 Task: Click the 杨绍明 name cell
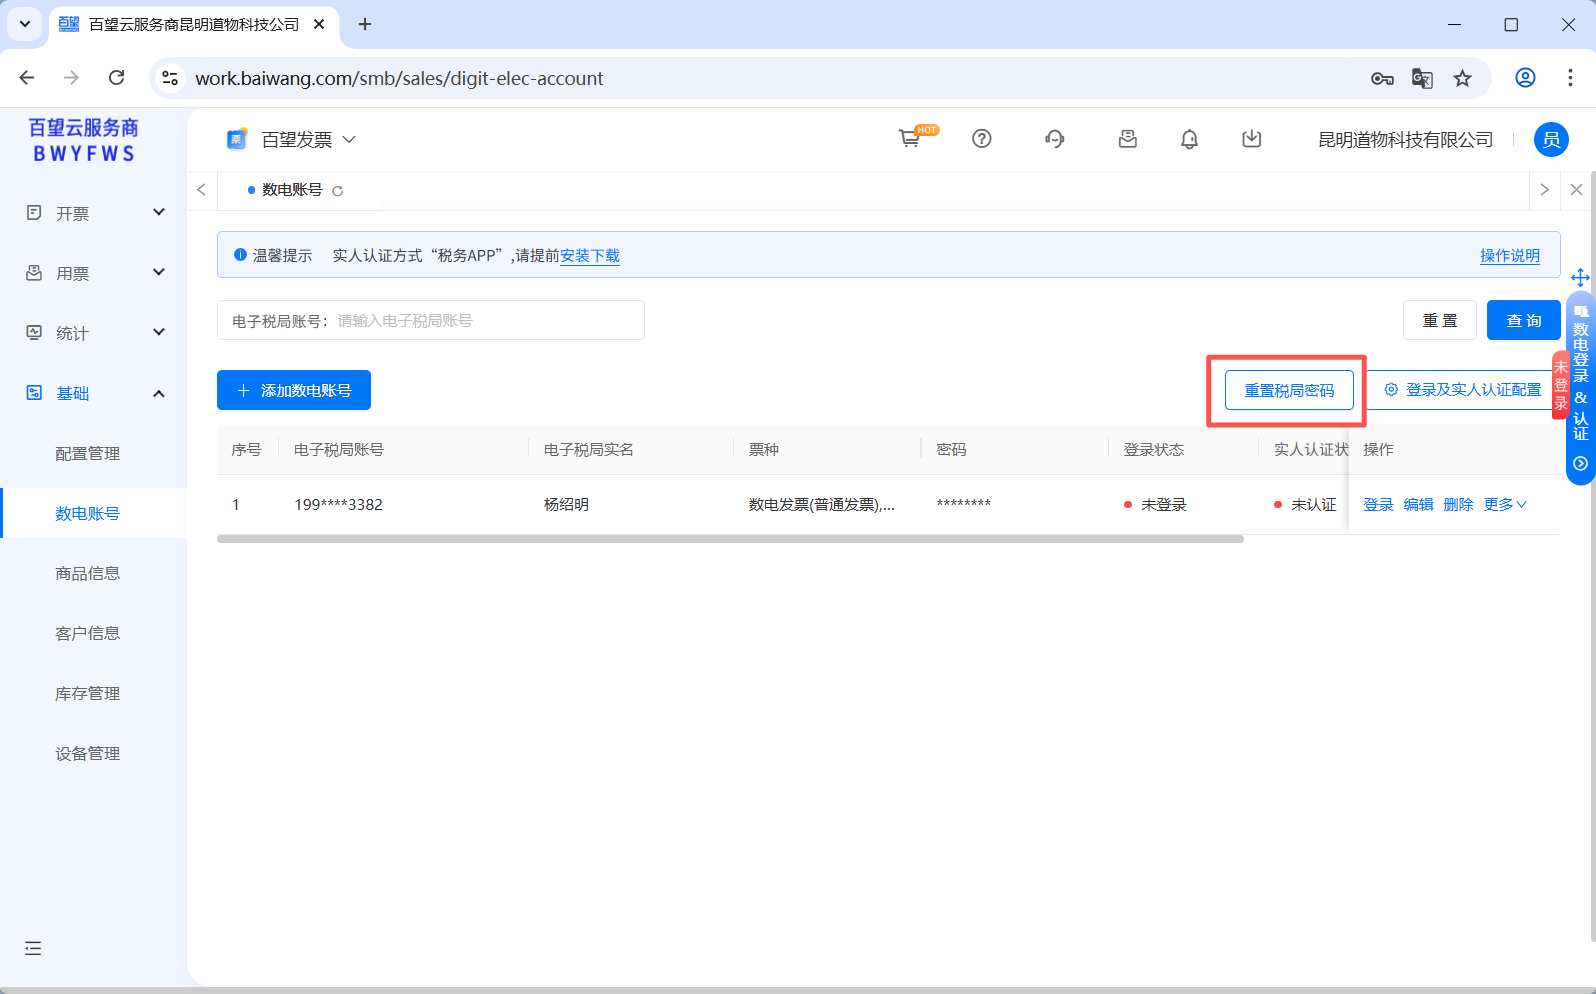pyautogui.click(x=566, y=505)
